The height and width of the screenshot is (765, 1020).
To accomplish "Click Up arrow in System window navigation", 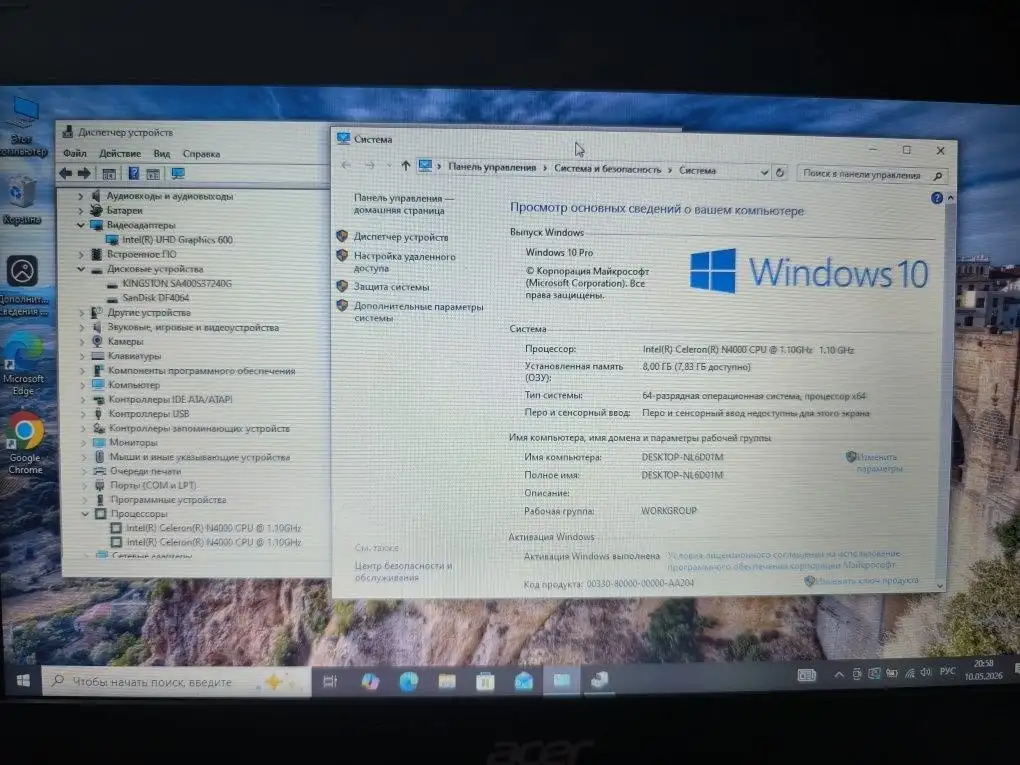I will (x=405, y=166).
